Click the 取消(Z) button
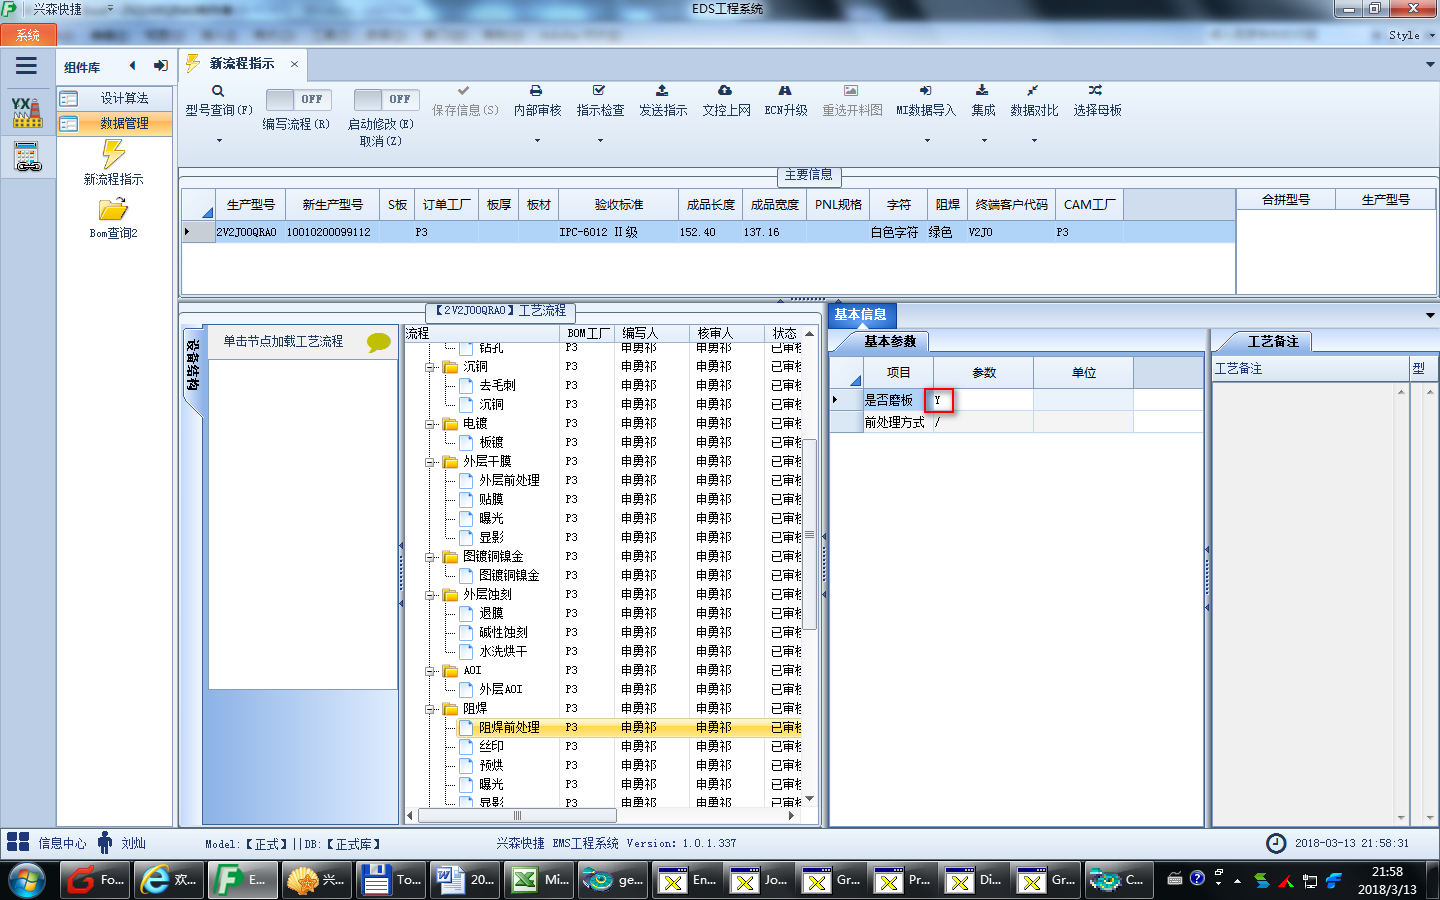 pos(380,141)
